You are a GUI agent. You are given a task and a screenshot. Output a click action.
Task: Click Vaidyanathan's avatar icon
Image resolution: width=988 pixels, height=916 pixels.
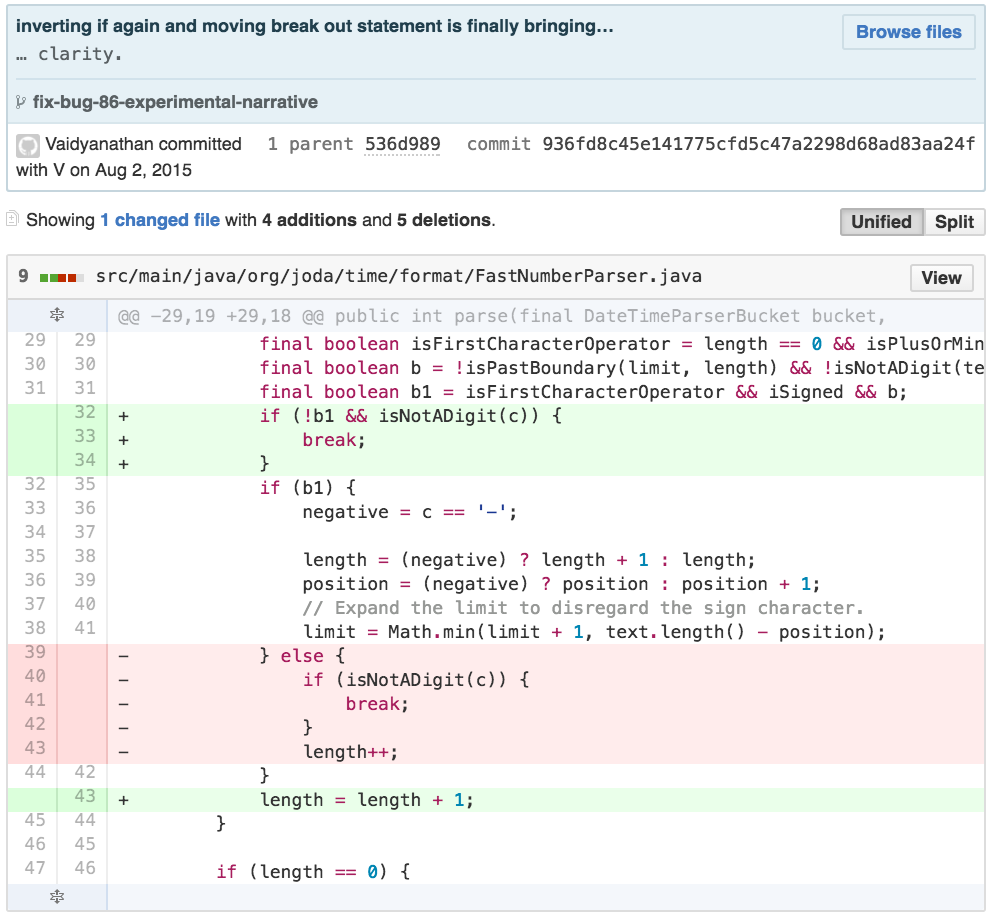click(x=28, y=146)
